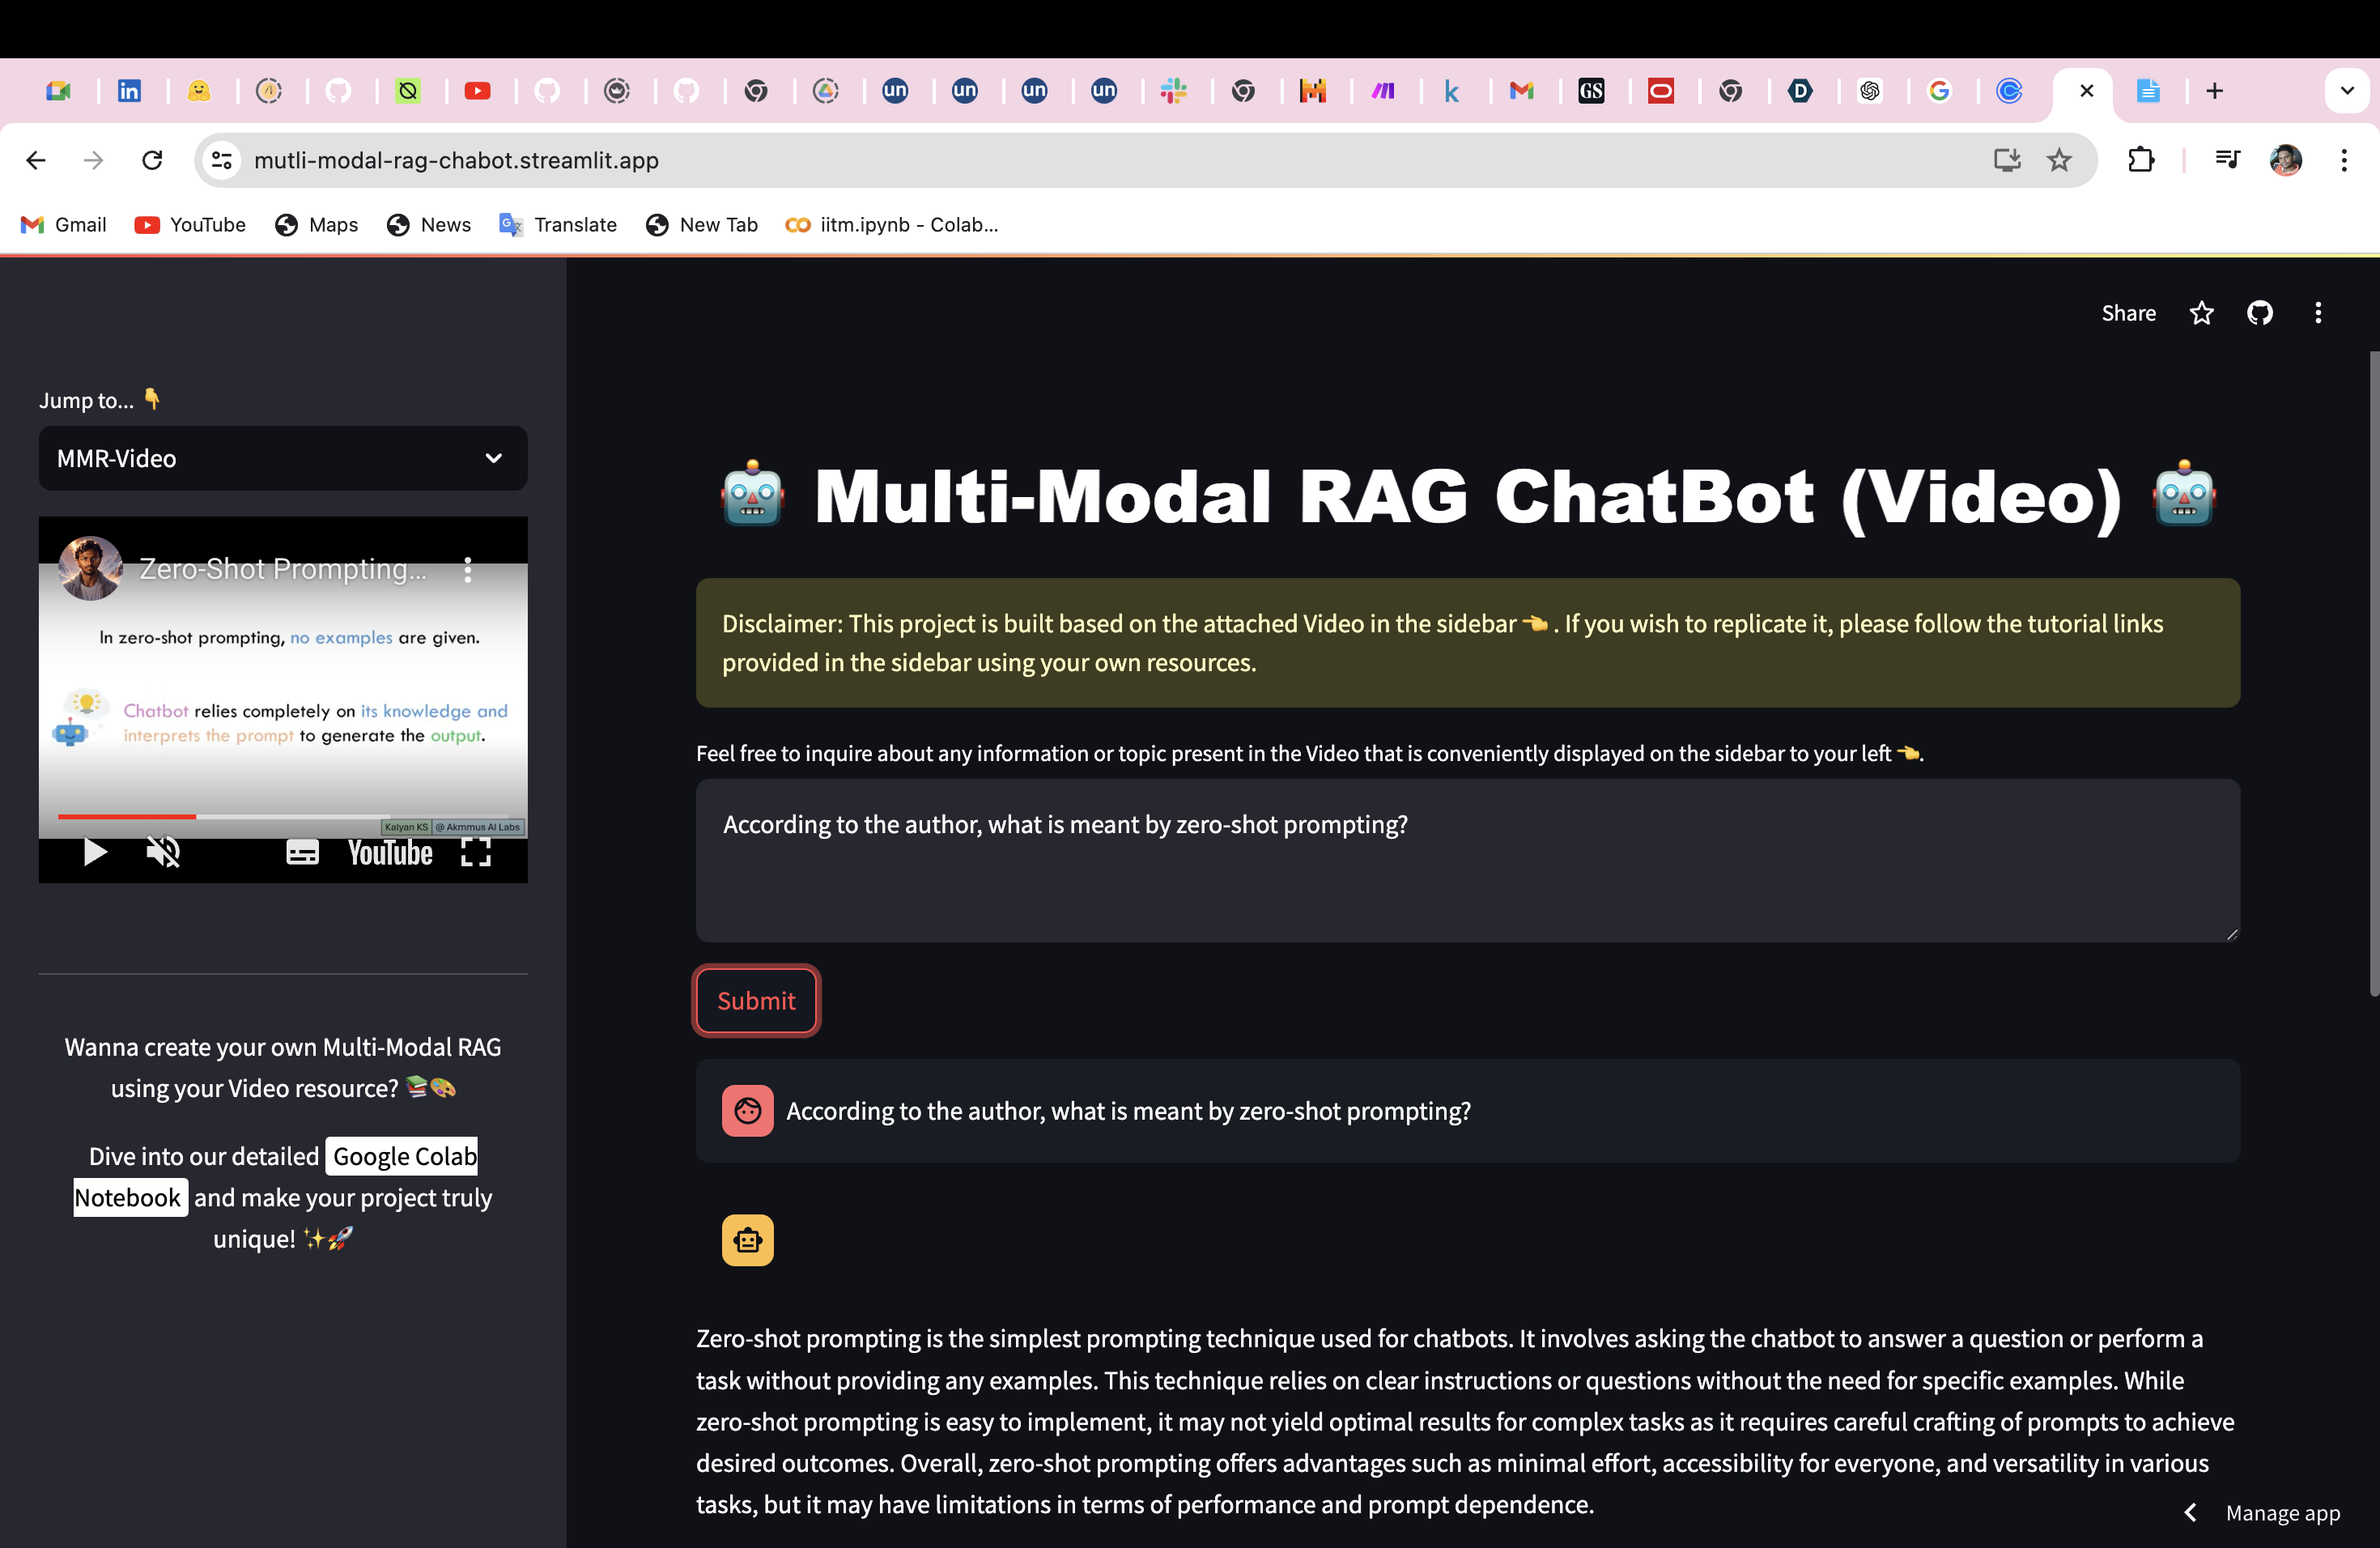The image size is (2380, 1548).
Task: Open Streamlit three-dot main menu
Action: point(2317,313)
